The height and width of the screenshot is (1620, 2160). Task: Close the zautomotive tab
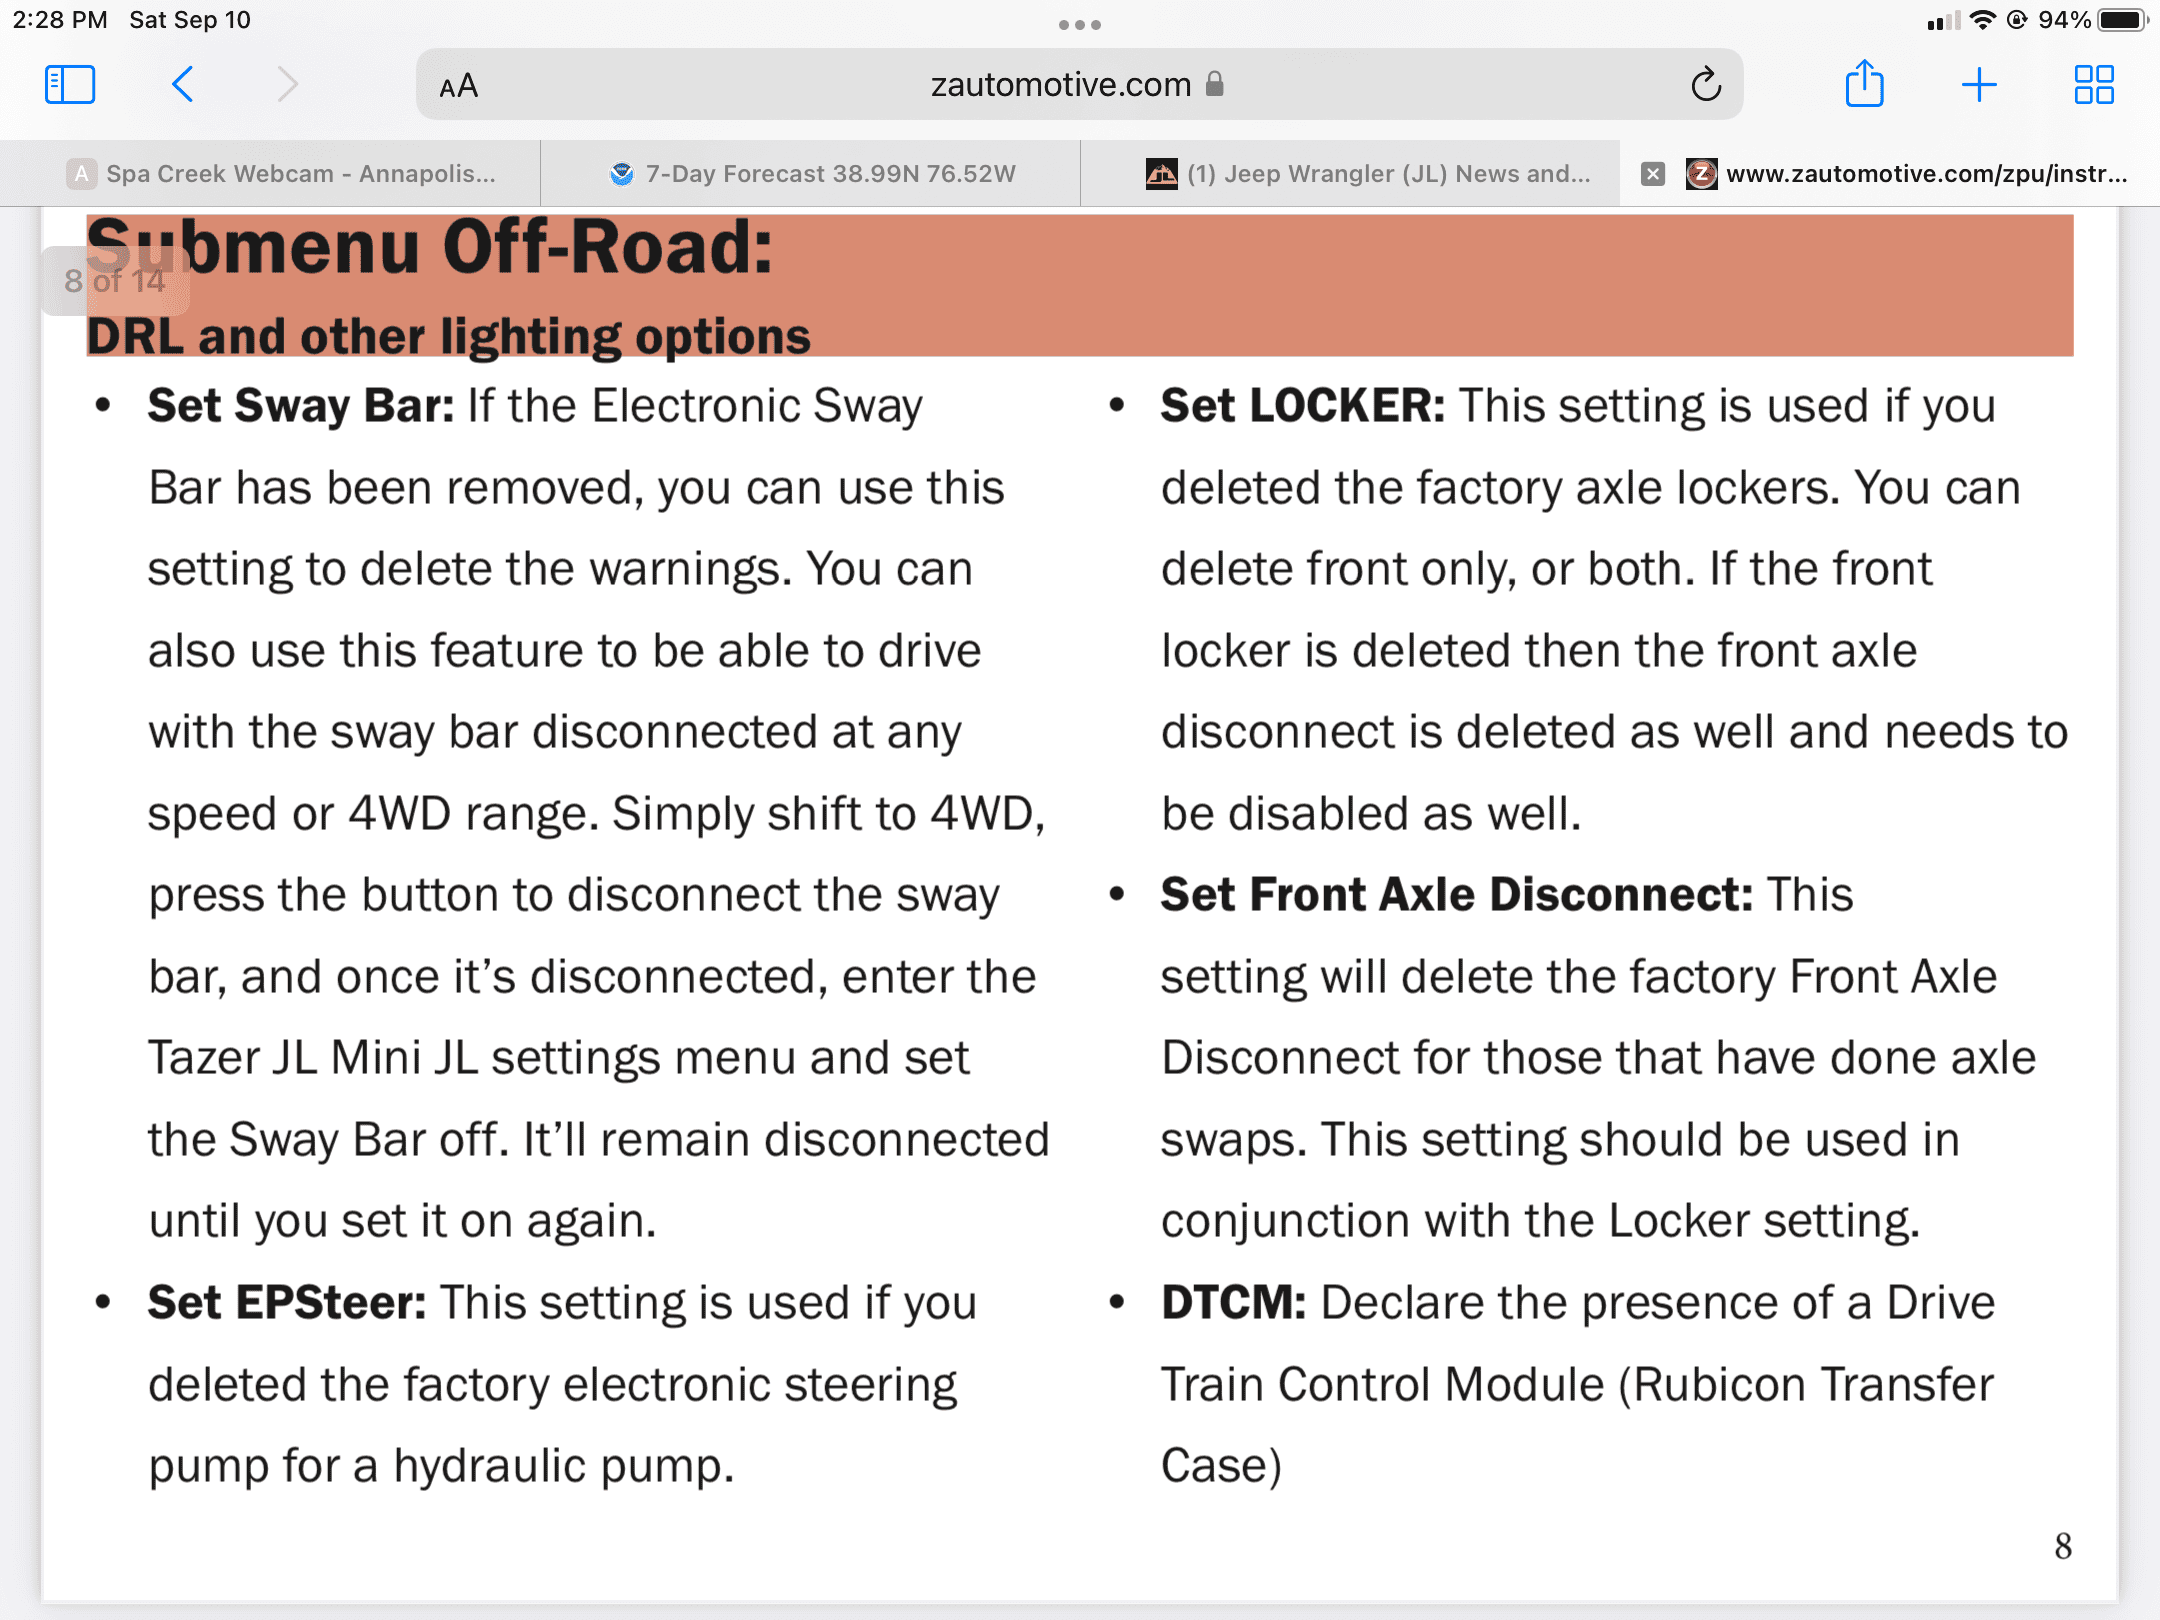1653,174
